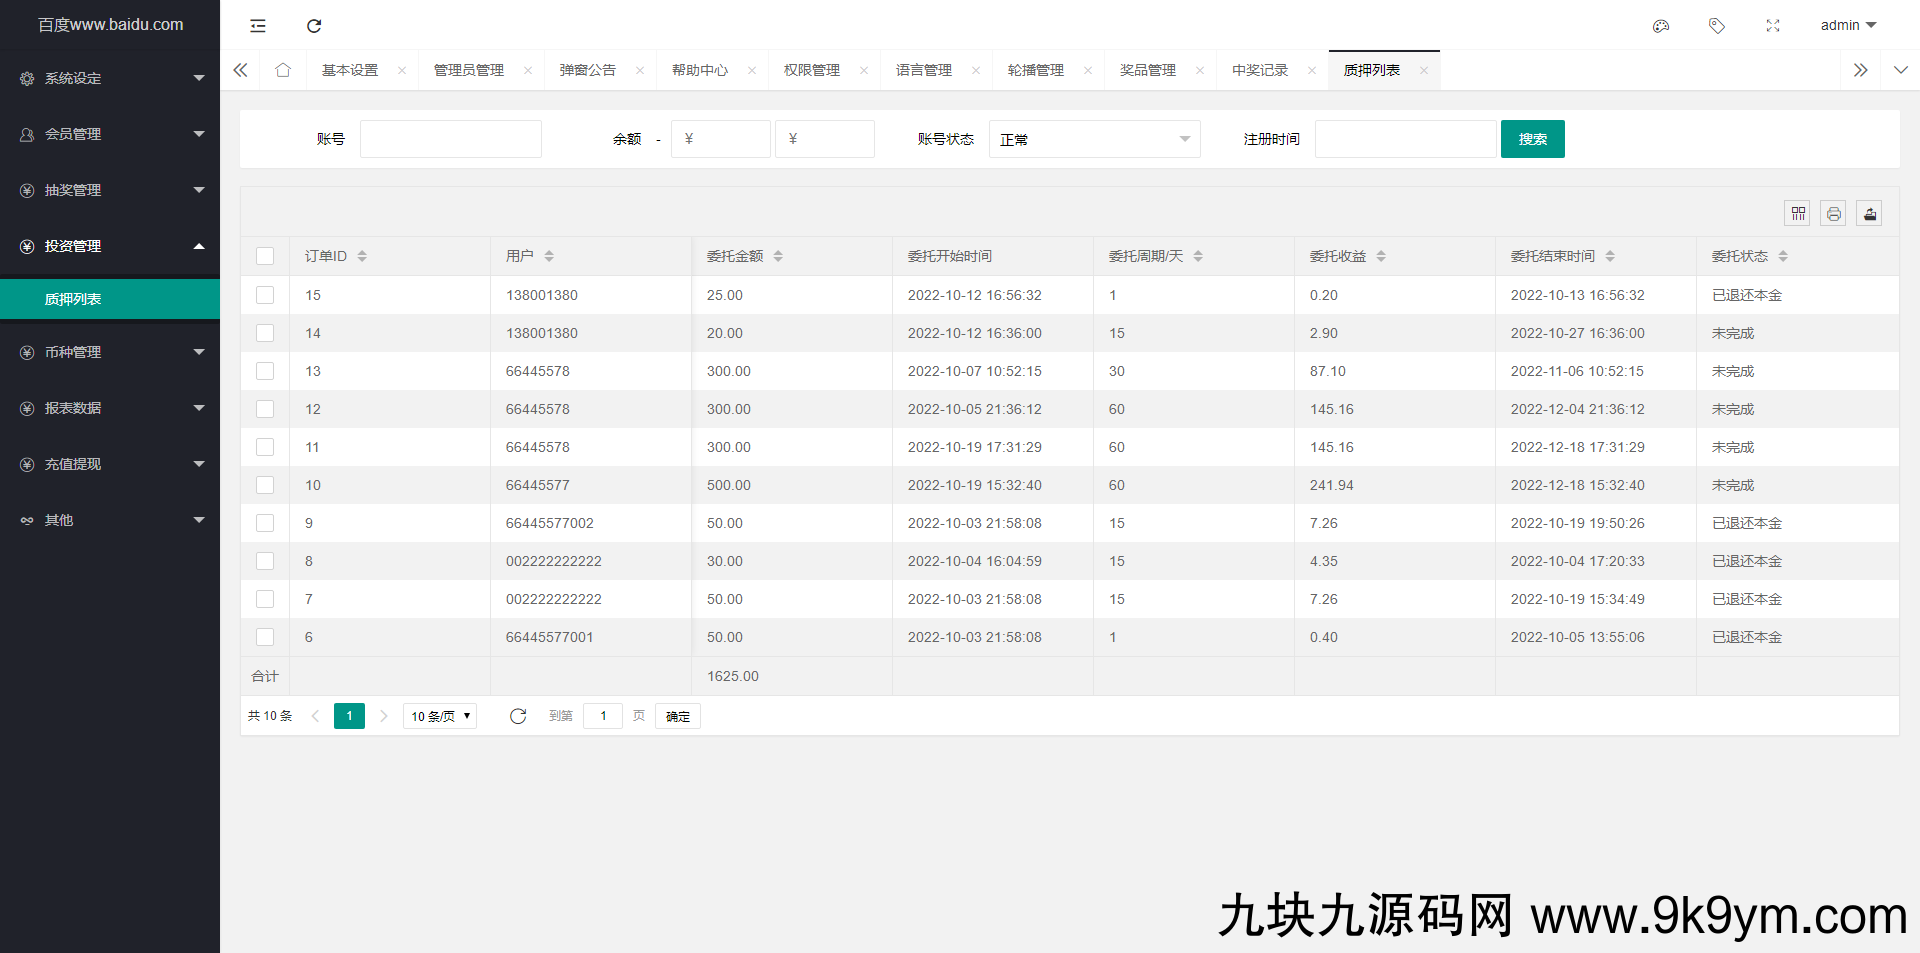The height and width of the screenshot is (953, 1920).
Task: Click the export icon above the table
Action: tap(1869, 213)
